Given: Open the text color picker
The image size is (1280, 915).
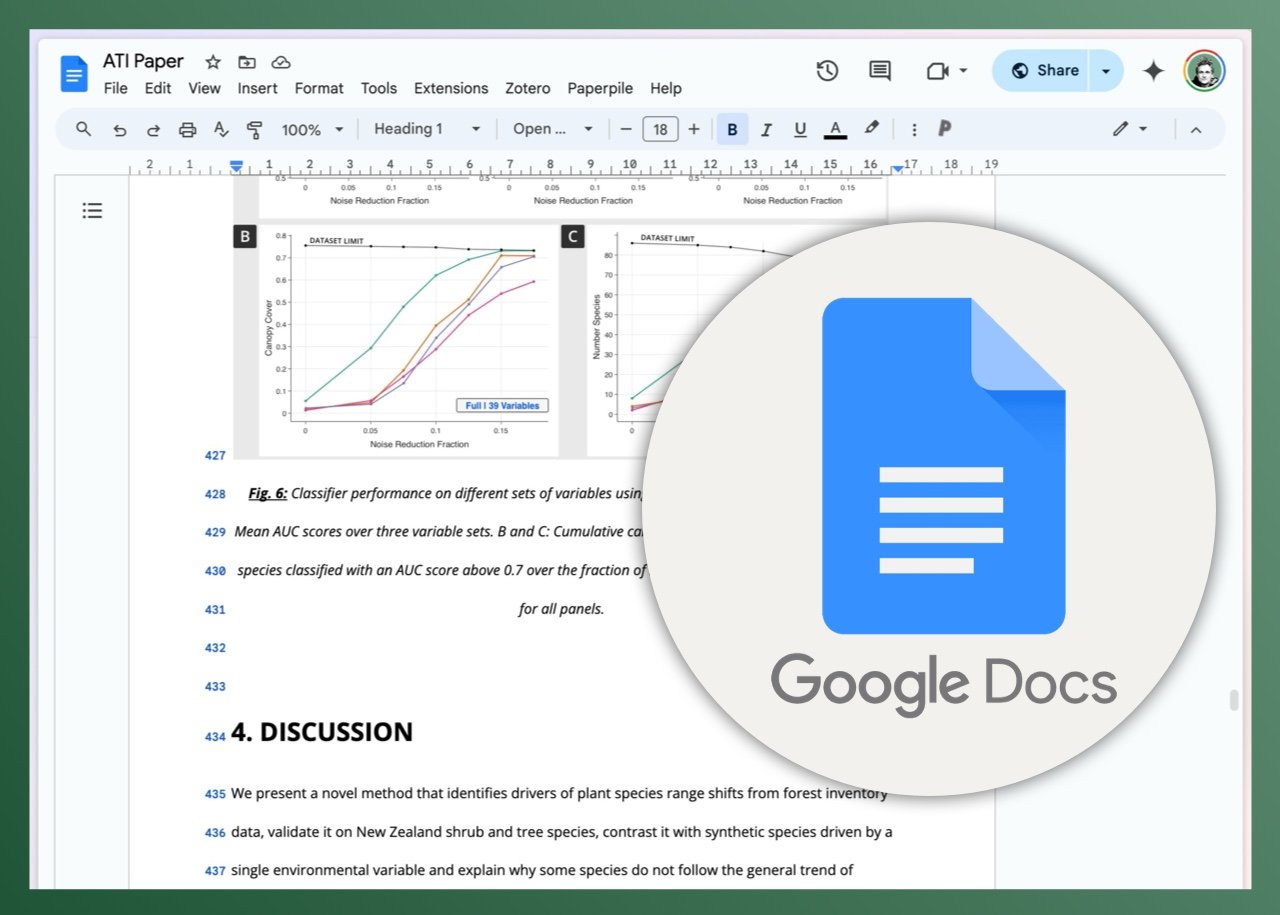Looking at the screenshot, I should point(835,129).
